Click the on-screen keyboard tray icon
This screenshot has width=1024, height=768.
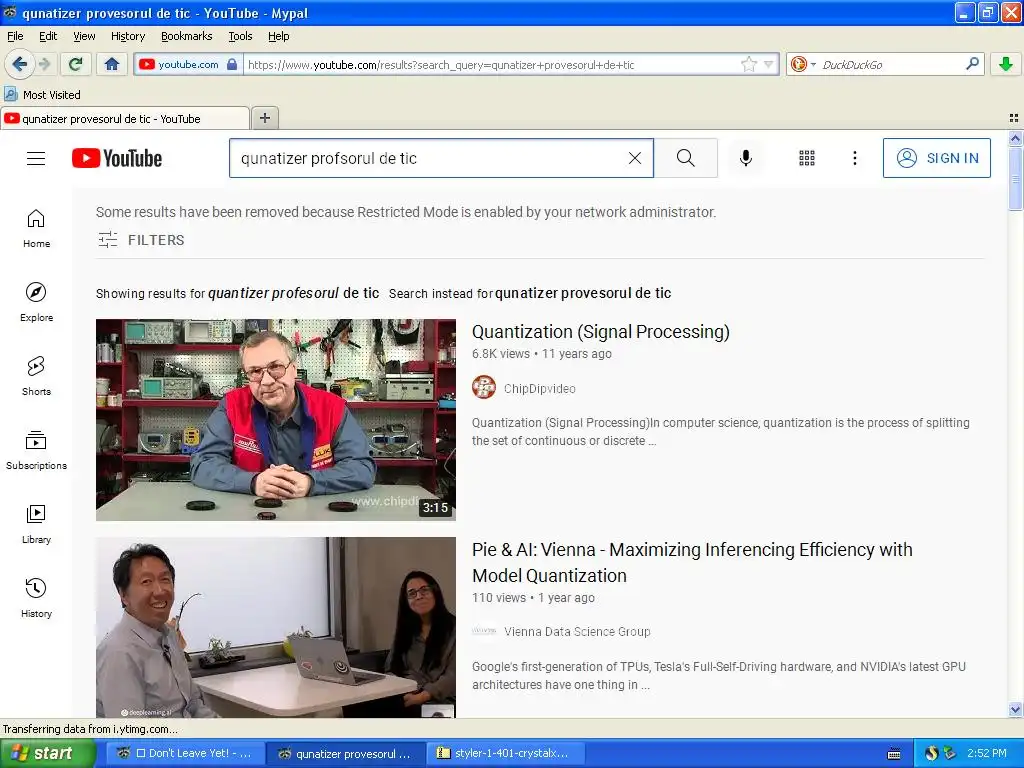tap(894, 754)
